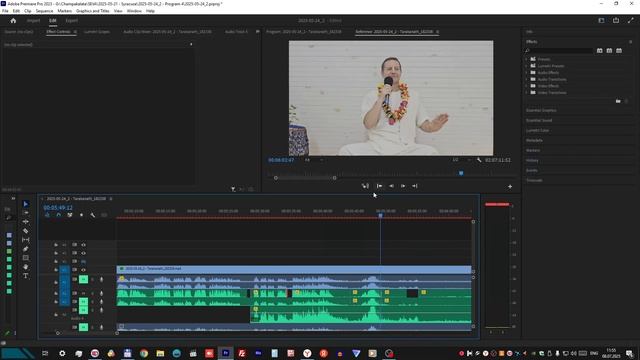This screenshot has width=640, height=360.
Task: Open the Fit zoom level dropdown
Action: tap(313, 160)
